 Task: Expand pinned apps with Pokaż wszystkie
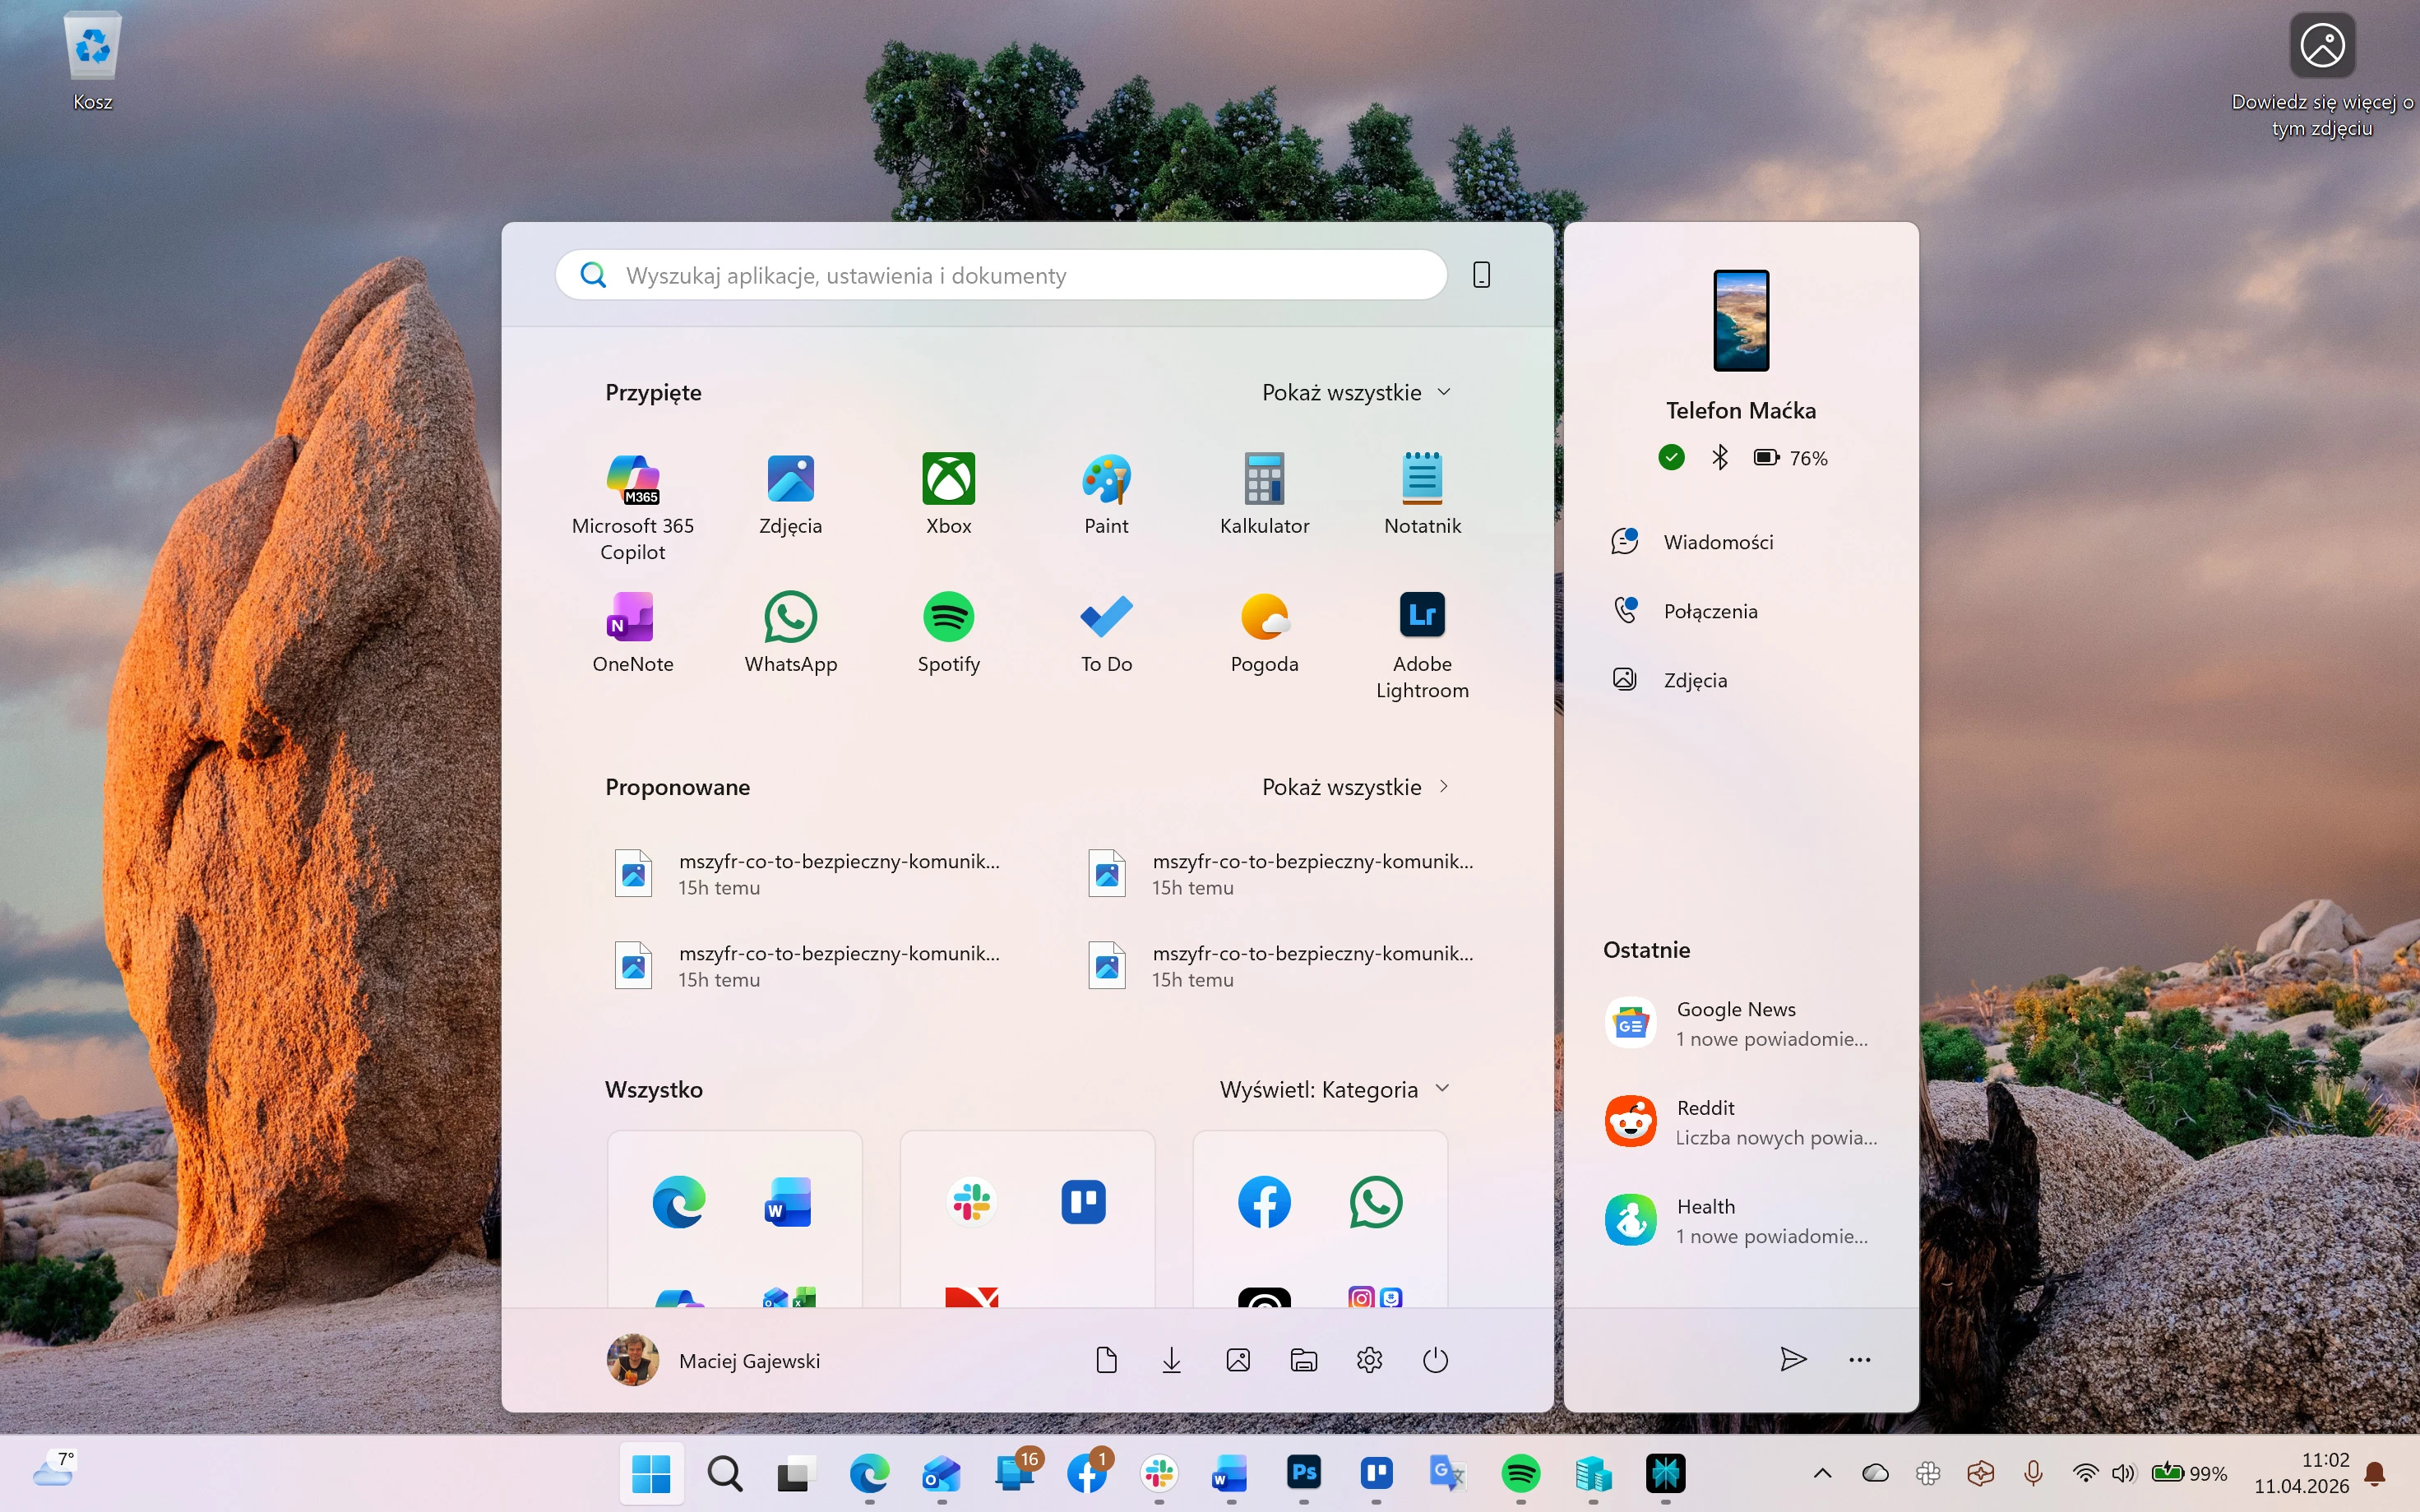tap(1355, 393)
